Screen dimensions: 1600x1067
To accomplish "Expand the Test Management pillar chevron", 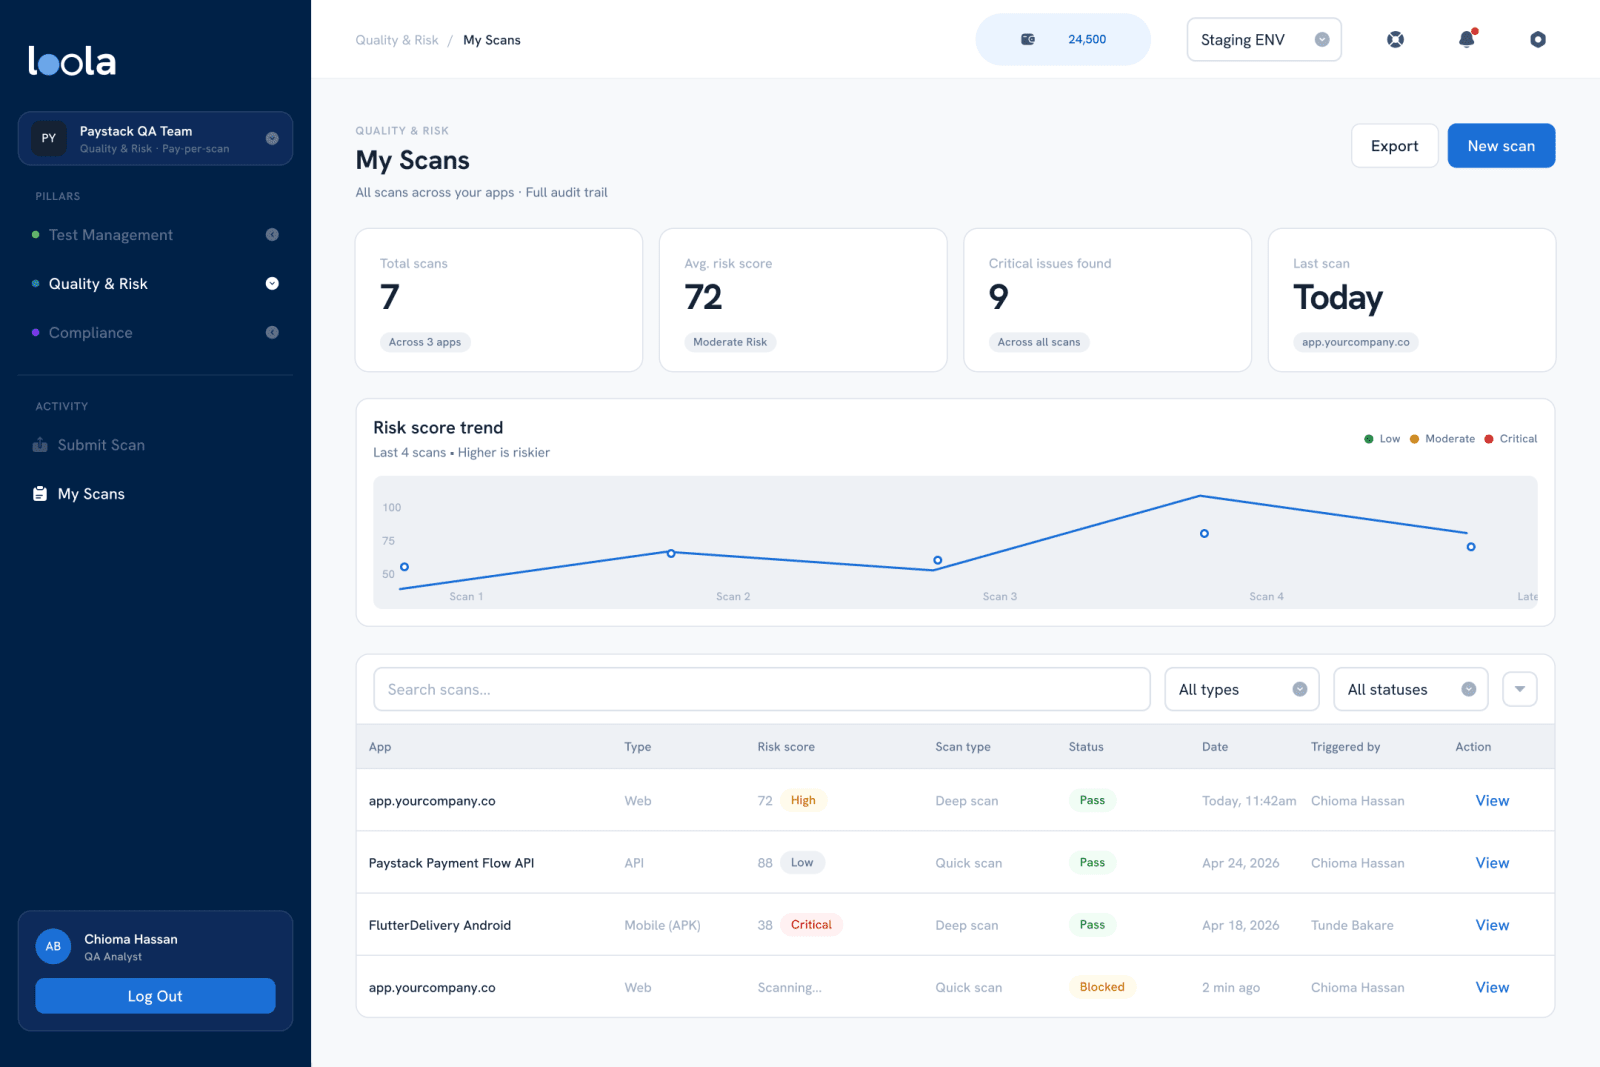I will pyautogui.click(x=272, y=235).
